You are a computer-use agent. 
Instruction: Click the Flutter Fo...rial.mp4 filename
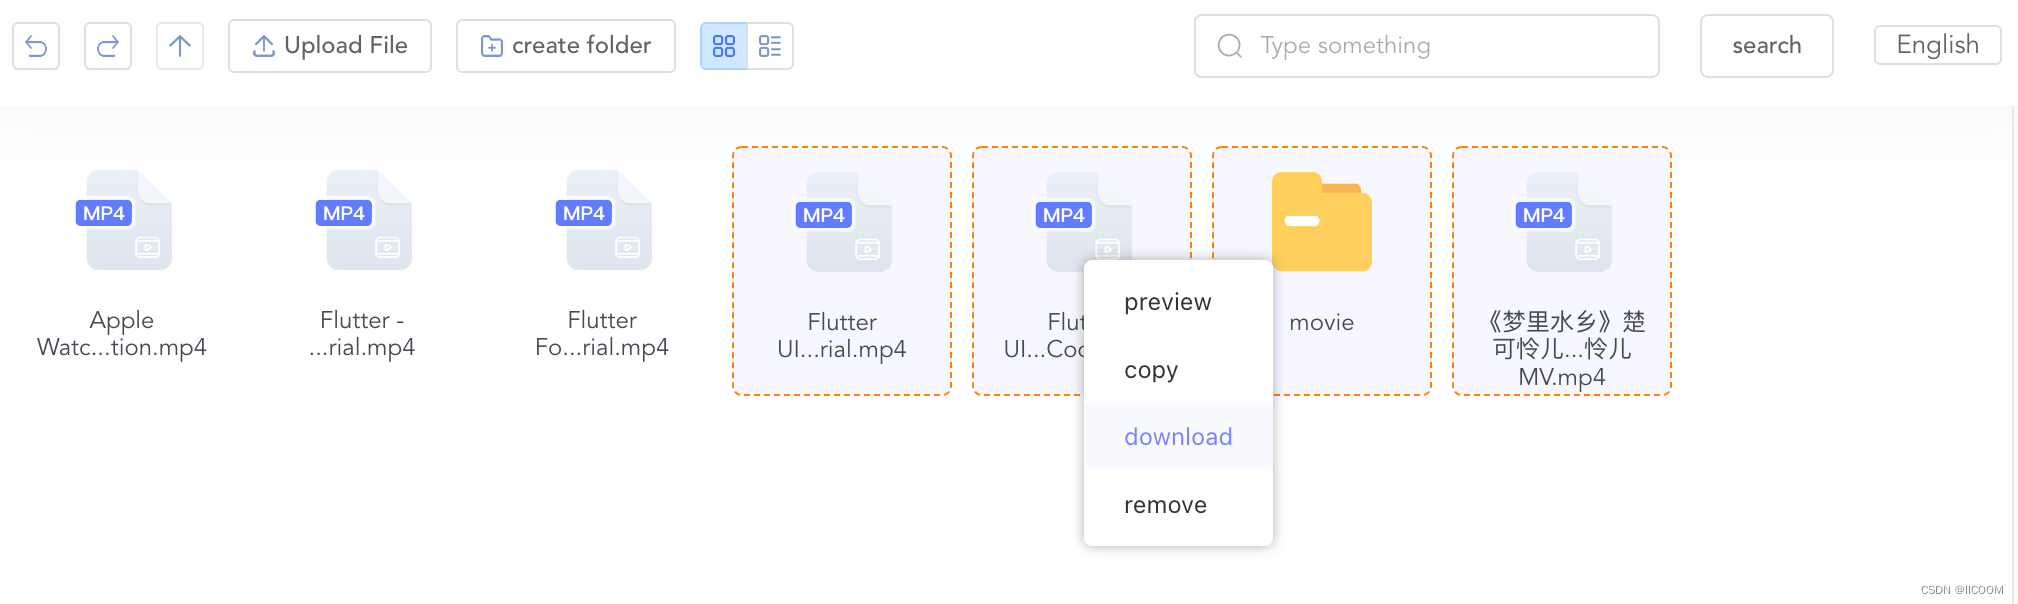tap(602, 334)
